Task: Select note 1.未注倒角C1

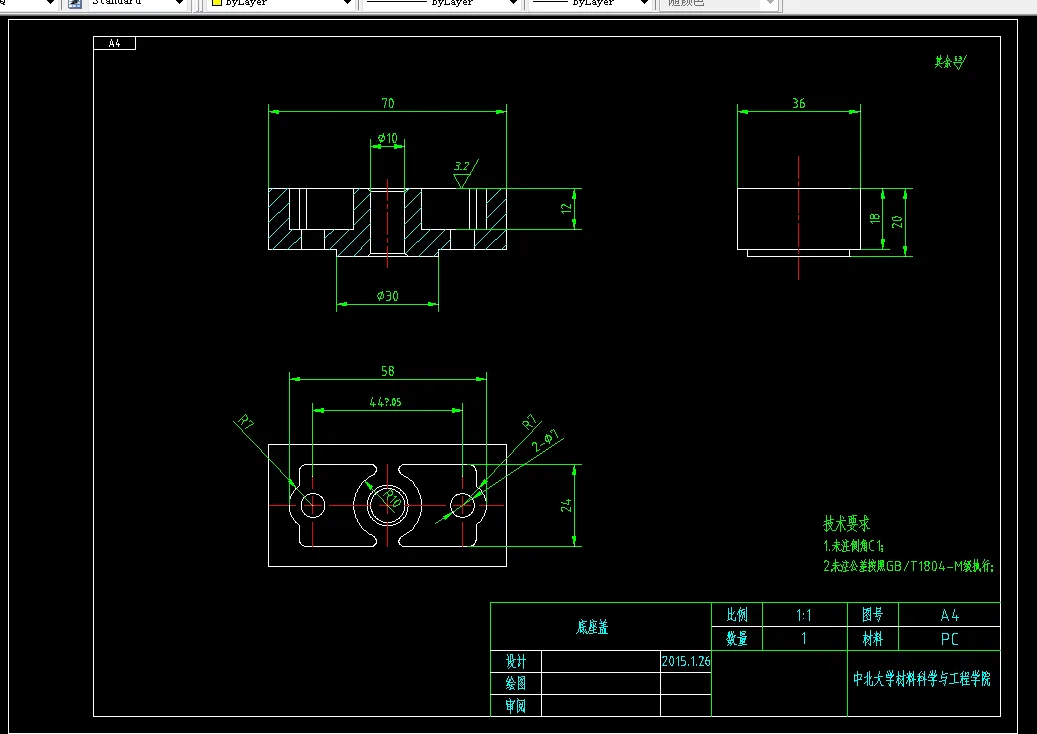Action: [854, 546]
